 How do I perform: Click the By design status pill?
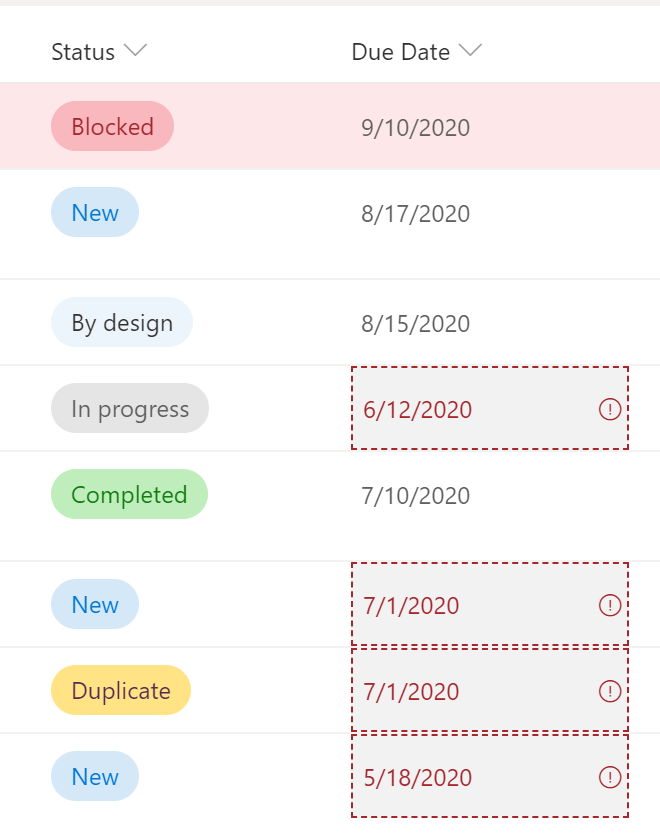(122, 323)
